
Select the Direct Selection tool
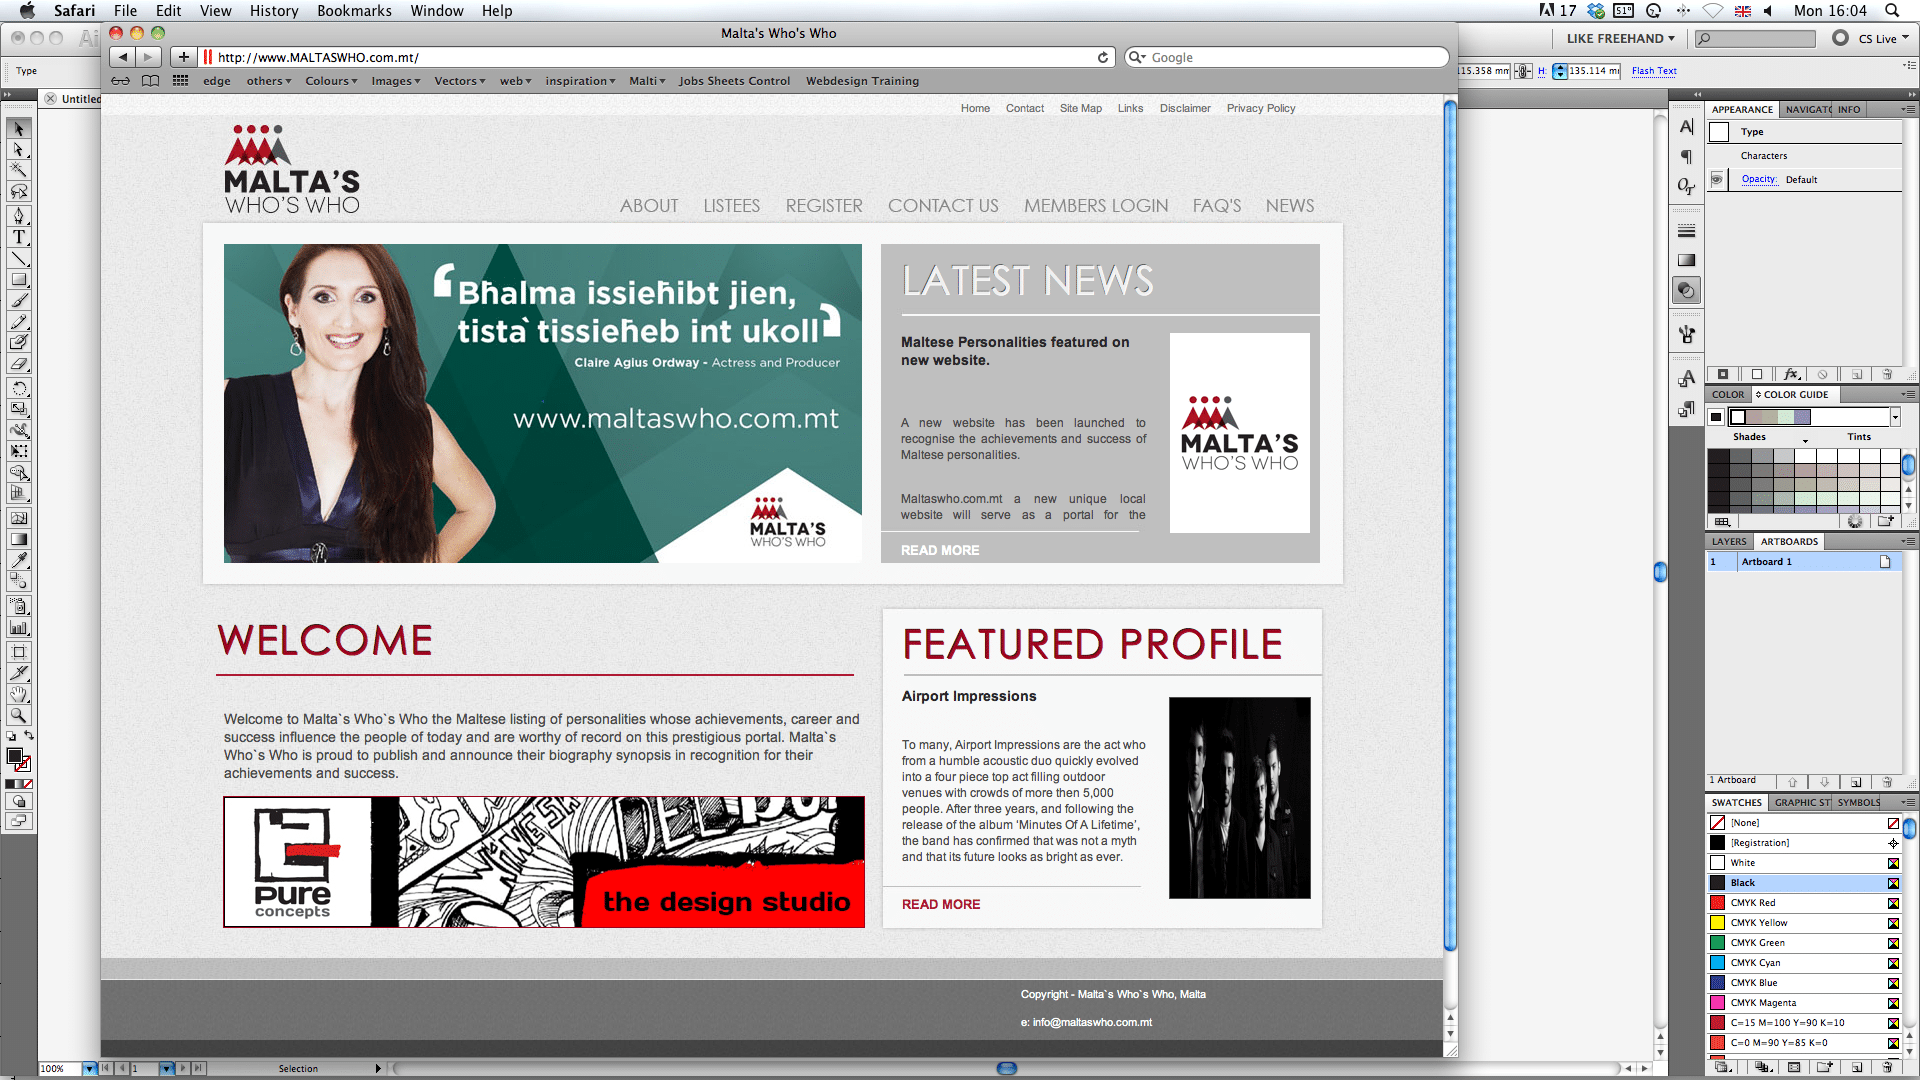[x=19, y=150]
